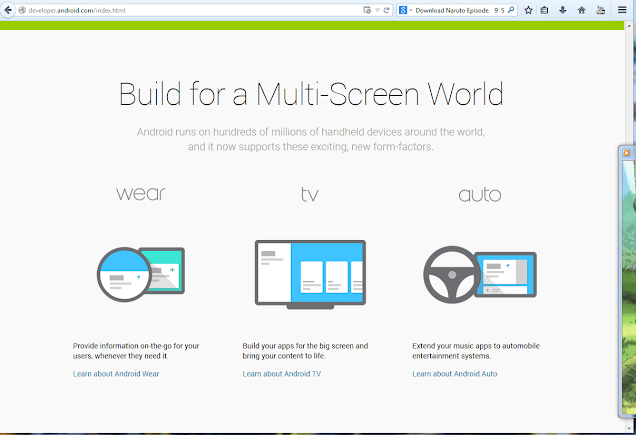Reload the page with the refresh icon

point(387,10)
